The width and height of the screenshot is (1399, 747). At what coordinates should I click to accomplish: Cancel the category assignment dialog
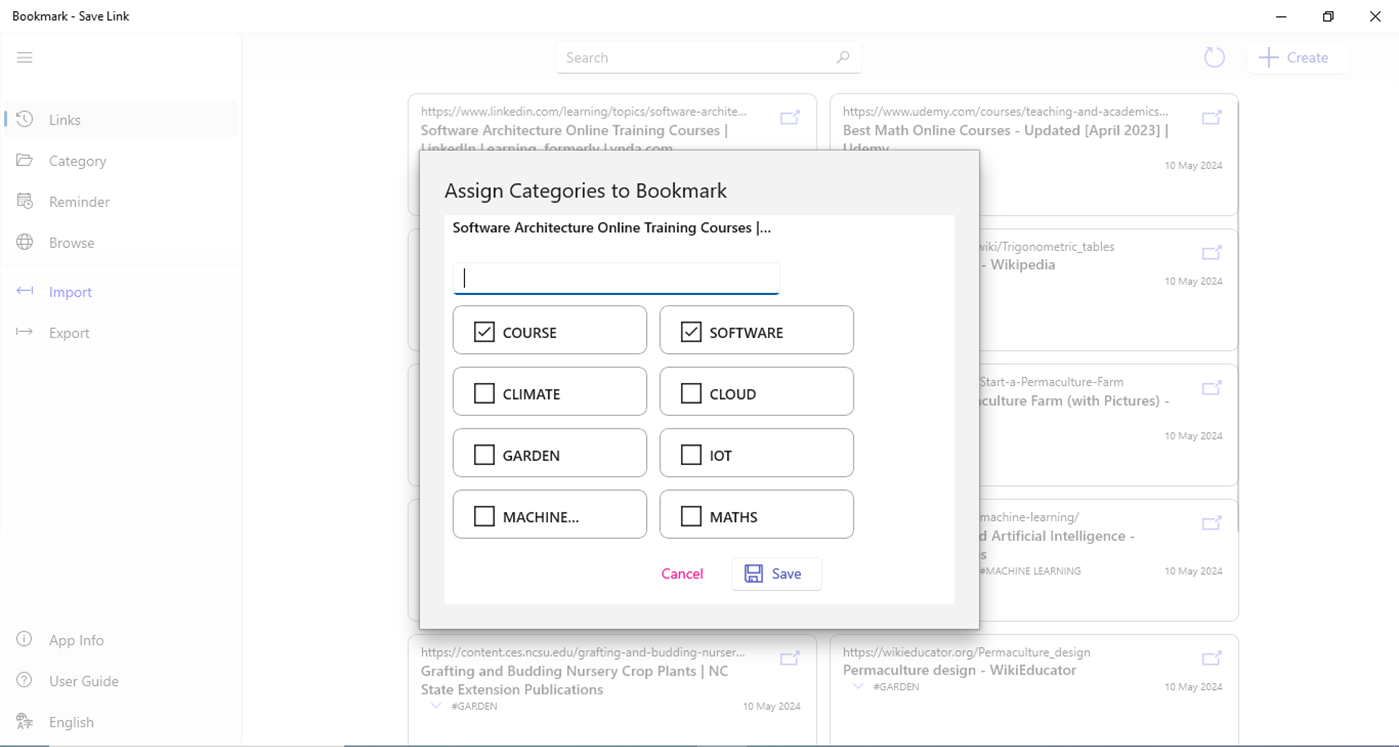[682, 573]
